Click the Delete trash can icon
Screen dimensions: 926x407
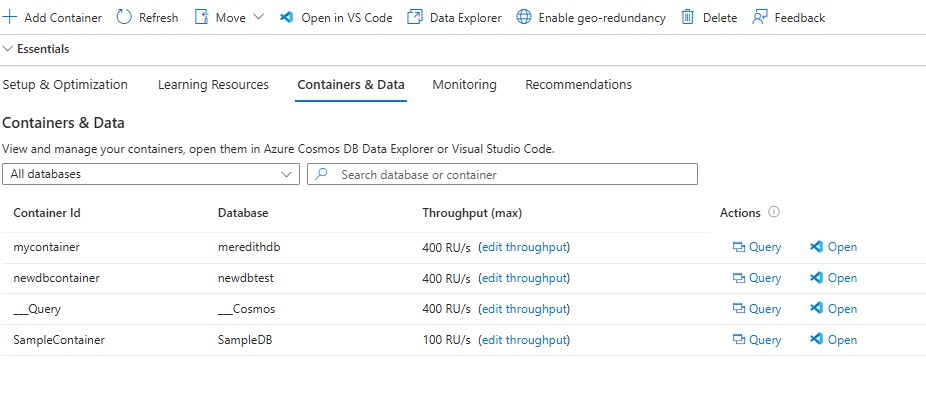point(687,17)
